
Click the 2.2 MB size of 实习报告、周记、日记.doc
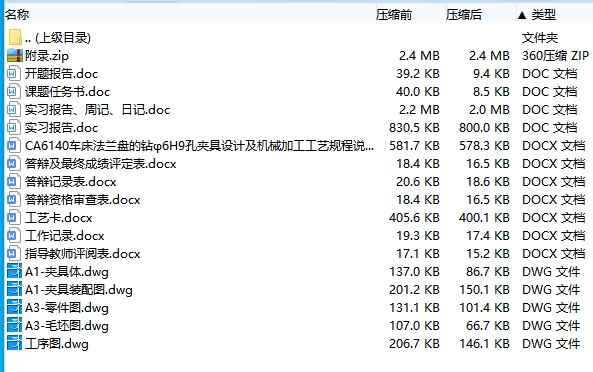click(419, 110)
